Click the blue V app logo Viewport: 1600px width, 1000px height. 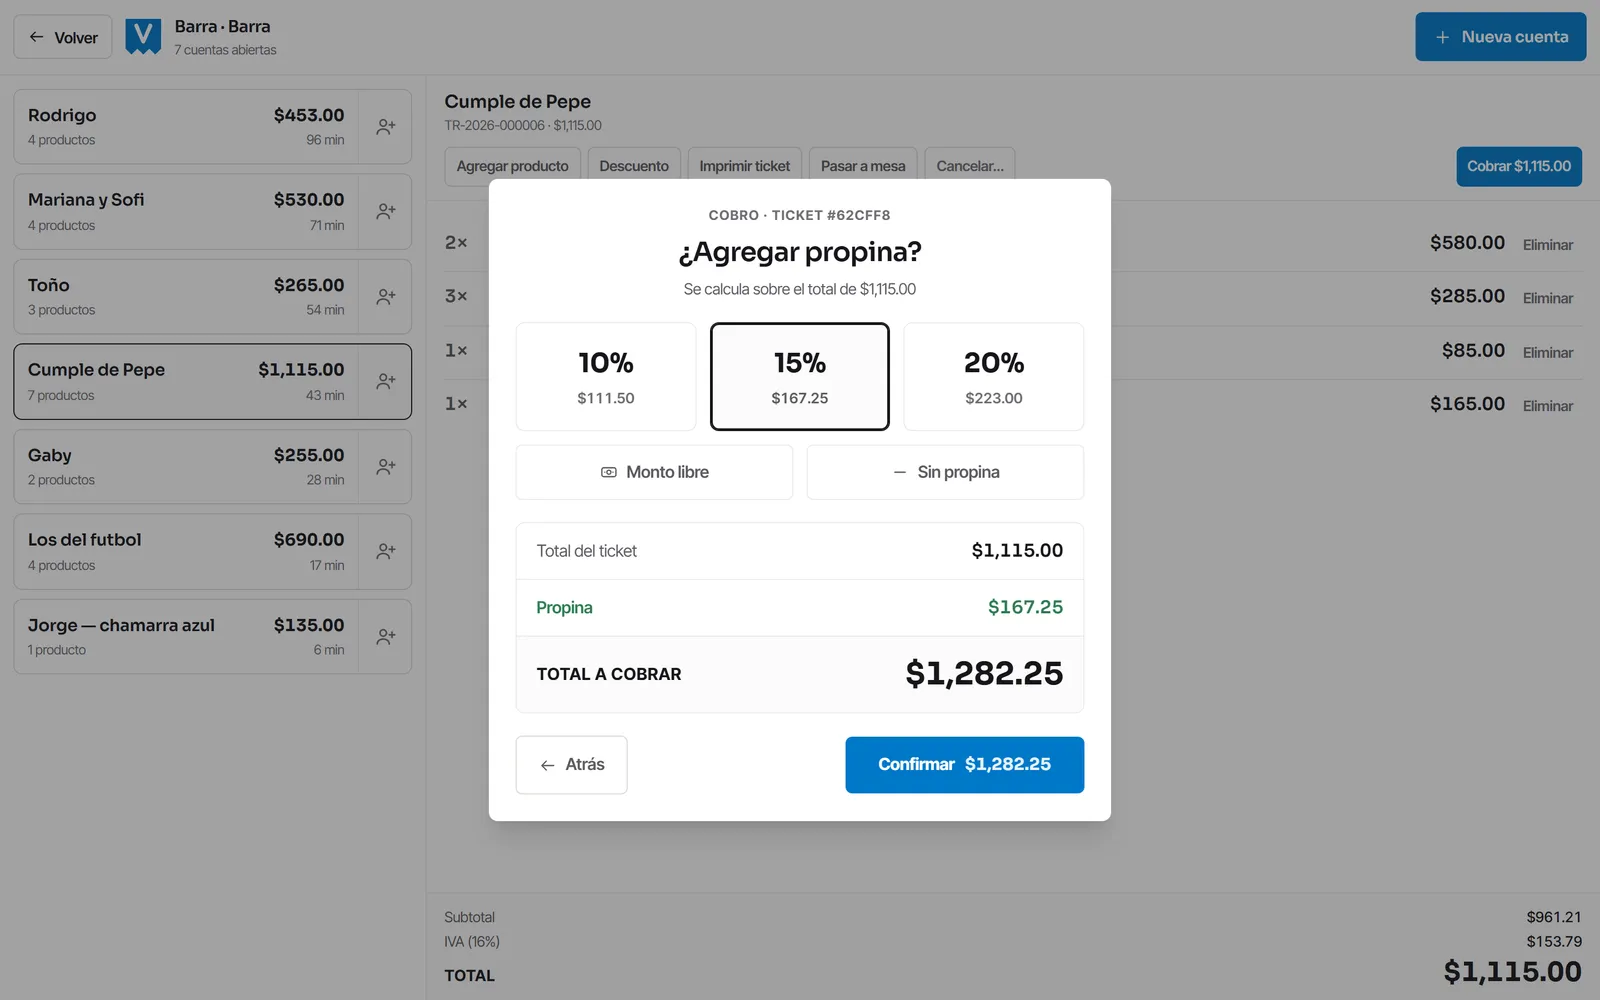click(143, 37)
